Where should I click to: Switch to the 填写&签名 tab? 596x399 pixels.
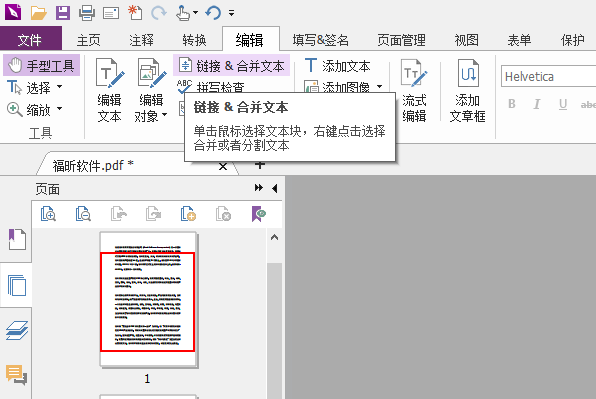coord(320,40)
